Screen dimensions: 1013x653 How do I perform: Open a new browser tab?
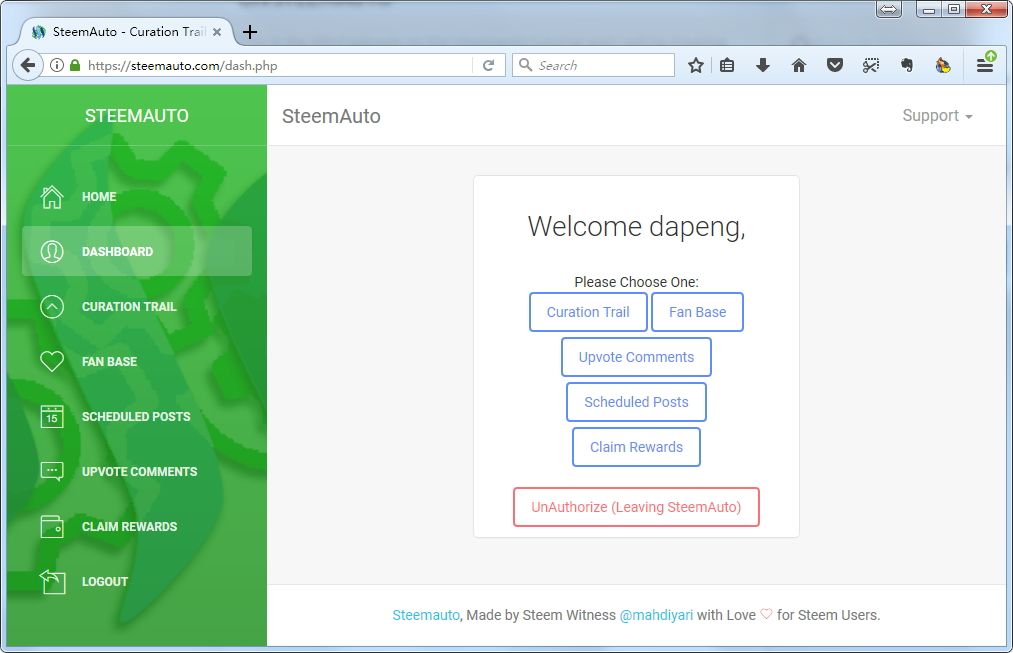click(250, 32)
